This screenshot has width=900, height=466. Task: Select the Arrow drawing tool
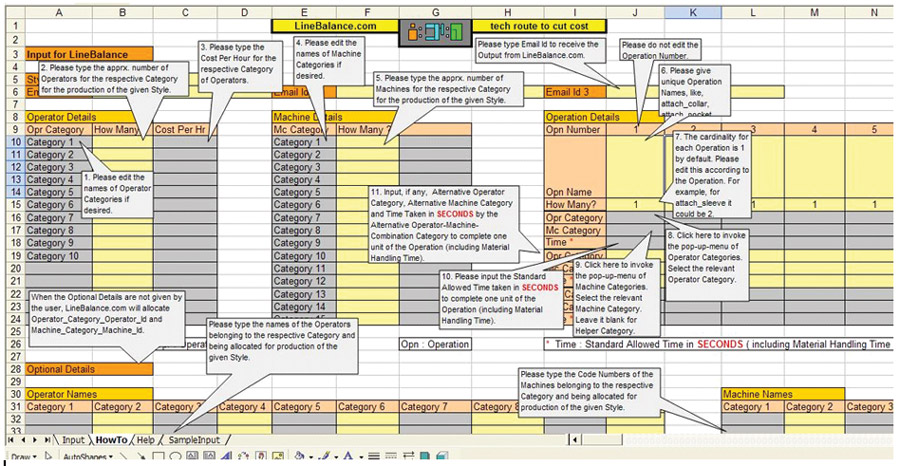[141, 456]
